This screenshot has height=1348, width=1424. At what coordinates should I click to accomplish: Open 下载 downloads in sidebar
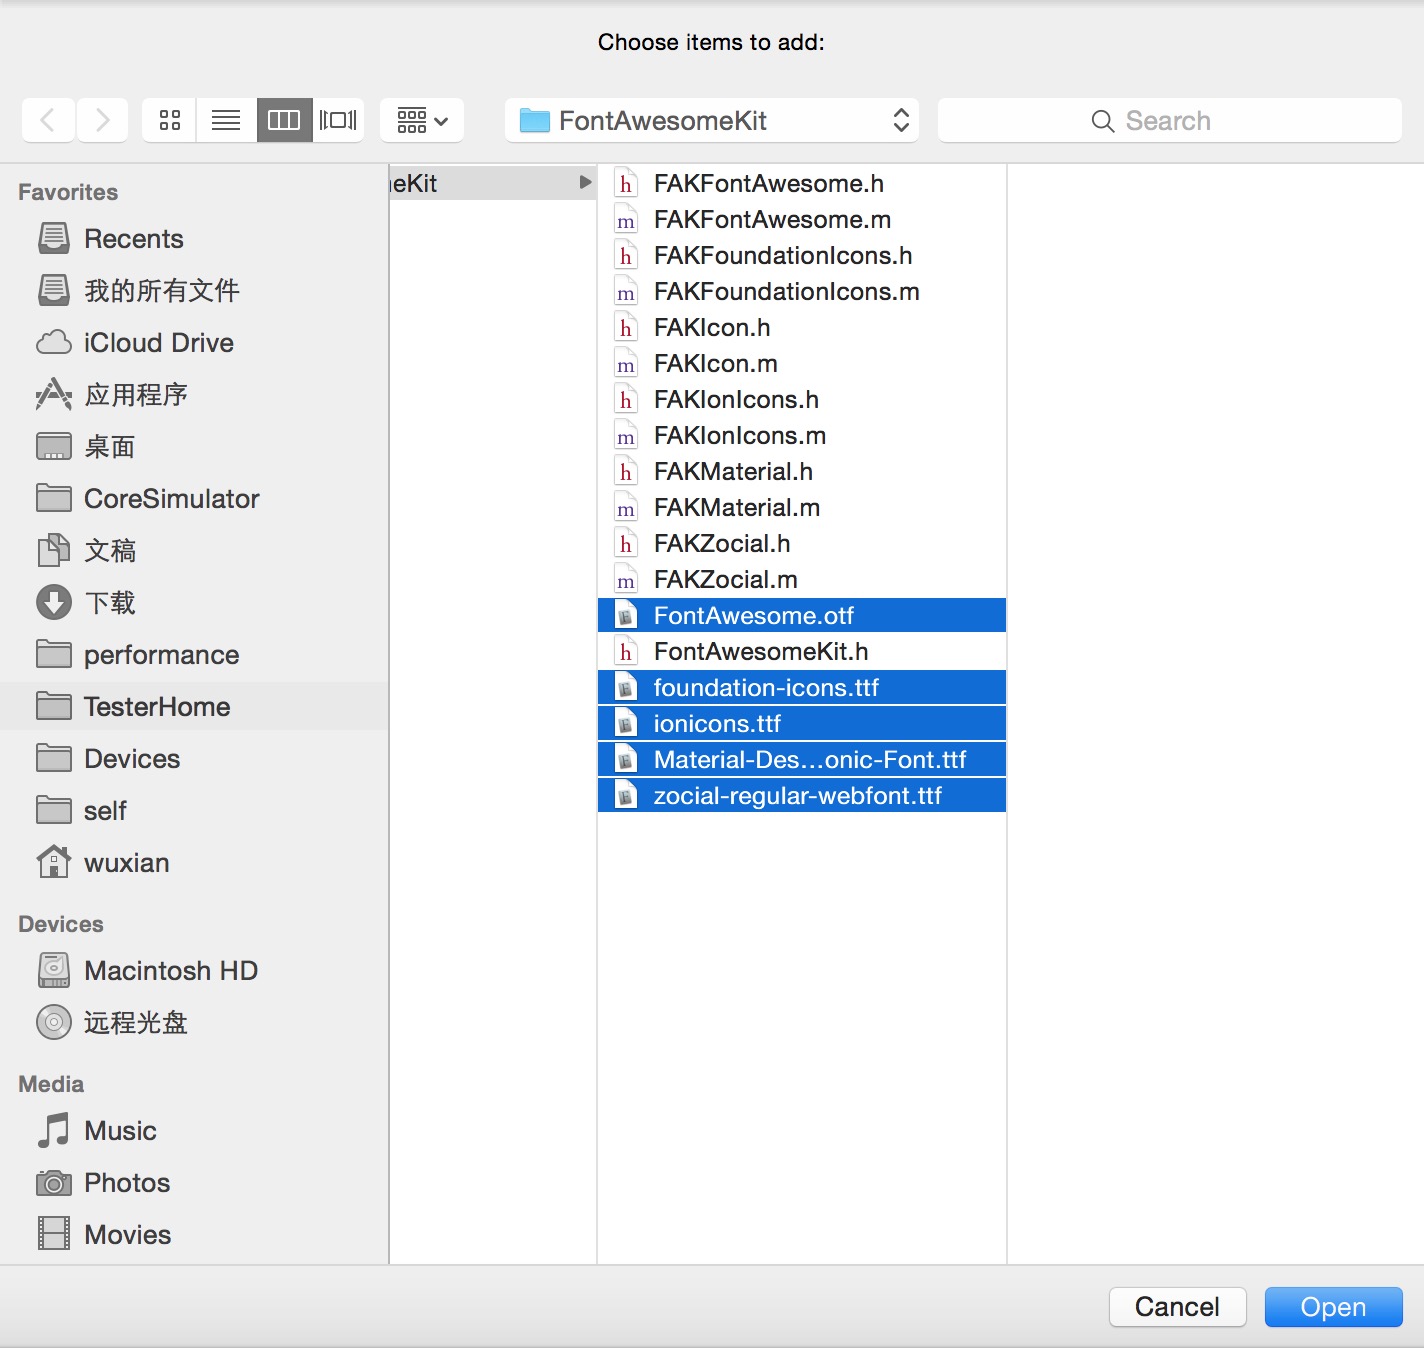(194, 603)
